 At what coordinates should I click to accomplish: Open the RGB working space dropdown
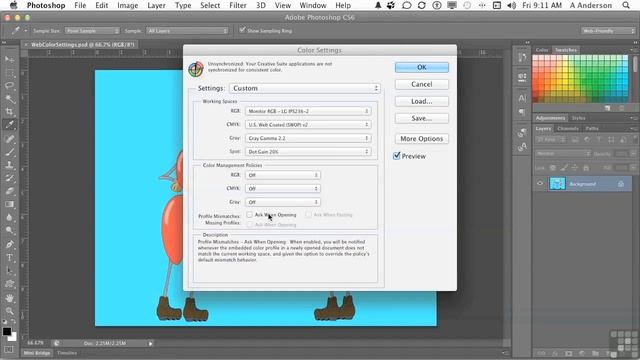pos(308,111)
